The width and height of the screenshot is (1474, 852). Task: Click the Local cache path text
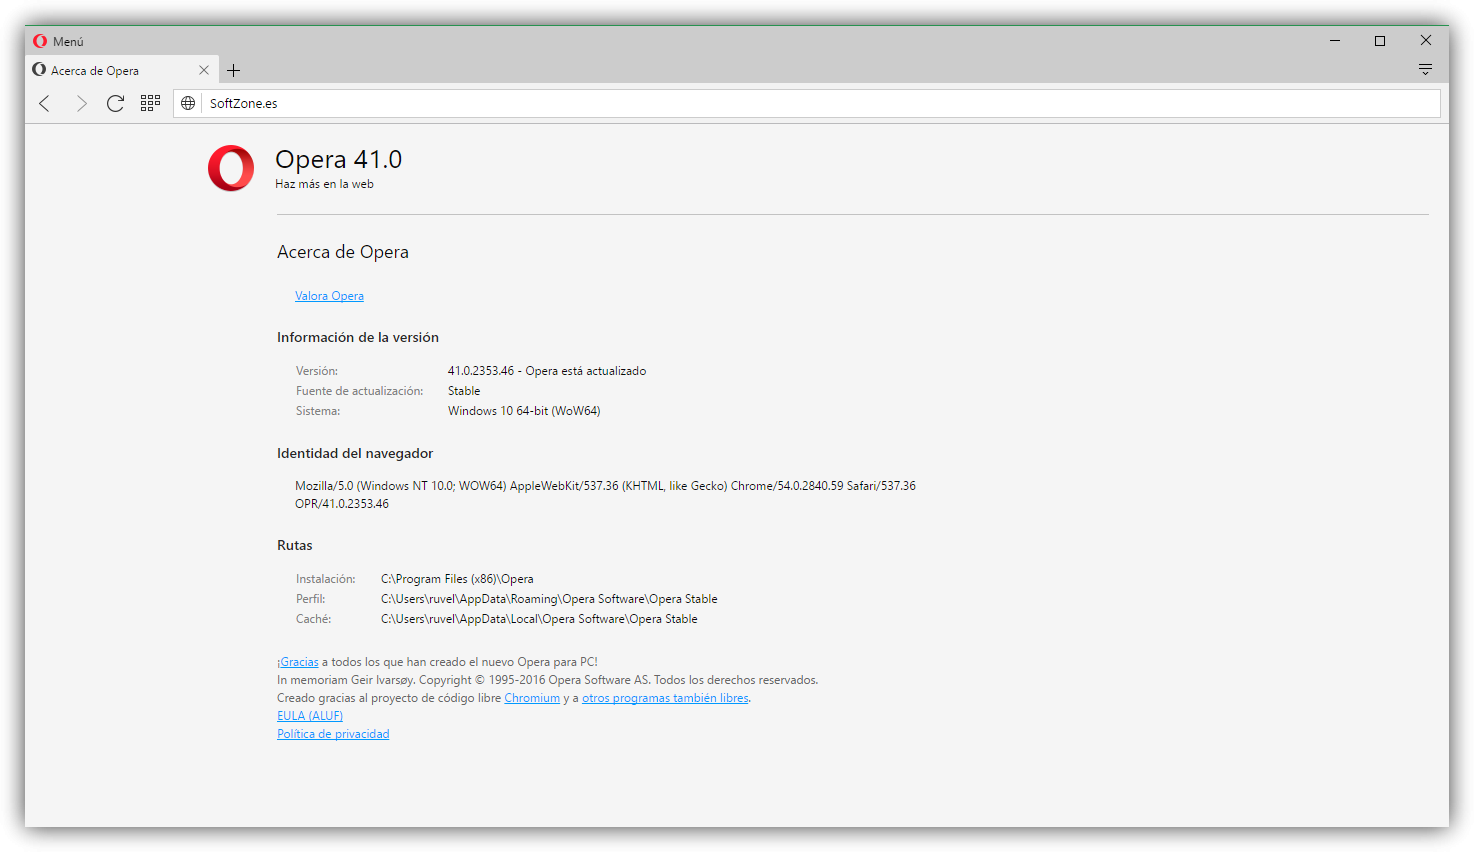pyautogui.click(x=539, y=619)
